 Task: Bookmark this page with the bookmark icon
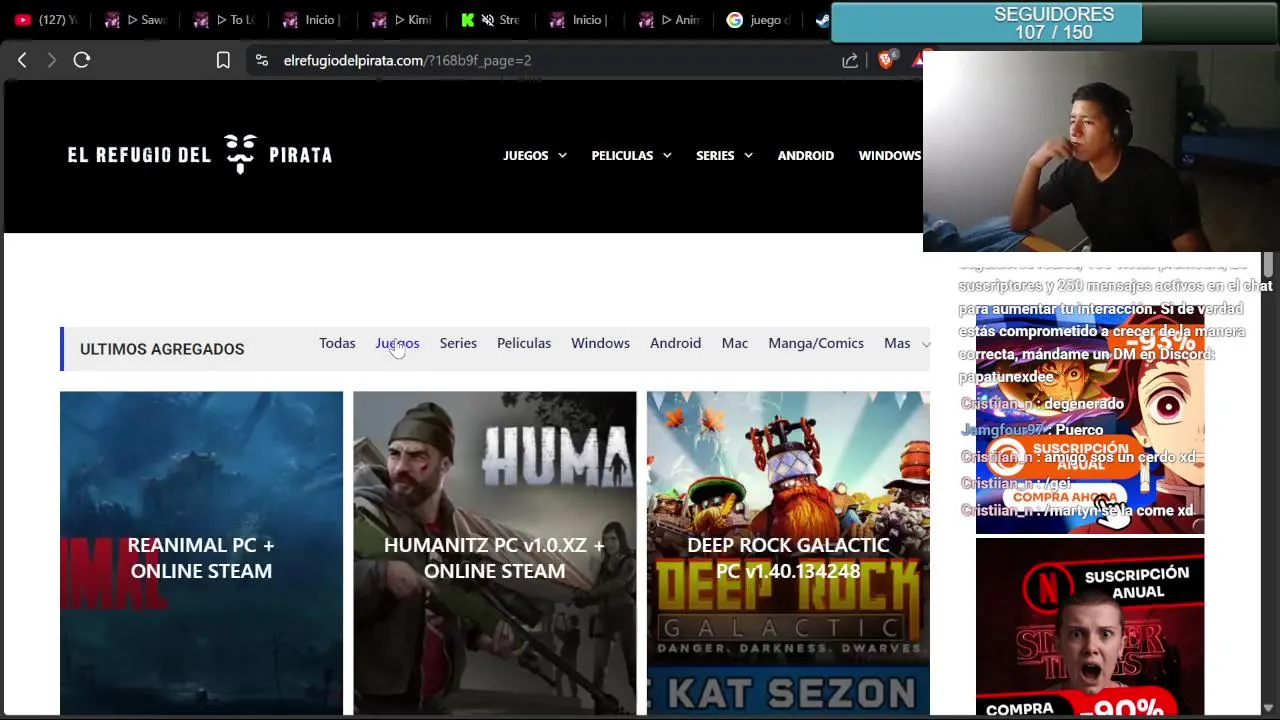(x=223, y=60)
